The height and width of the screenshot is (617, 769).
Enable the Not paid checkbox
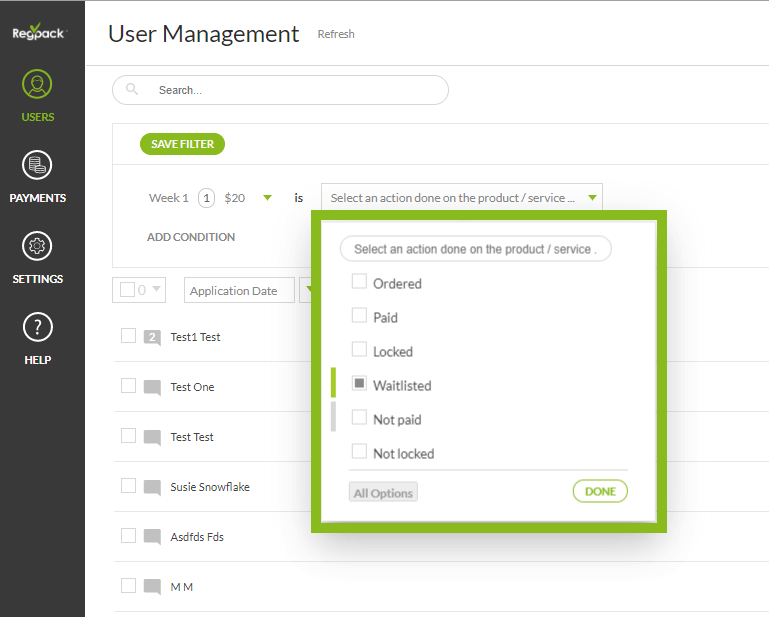[x=359, y=418]
